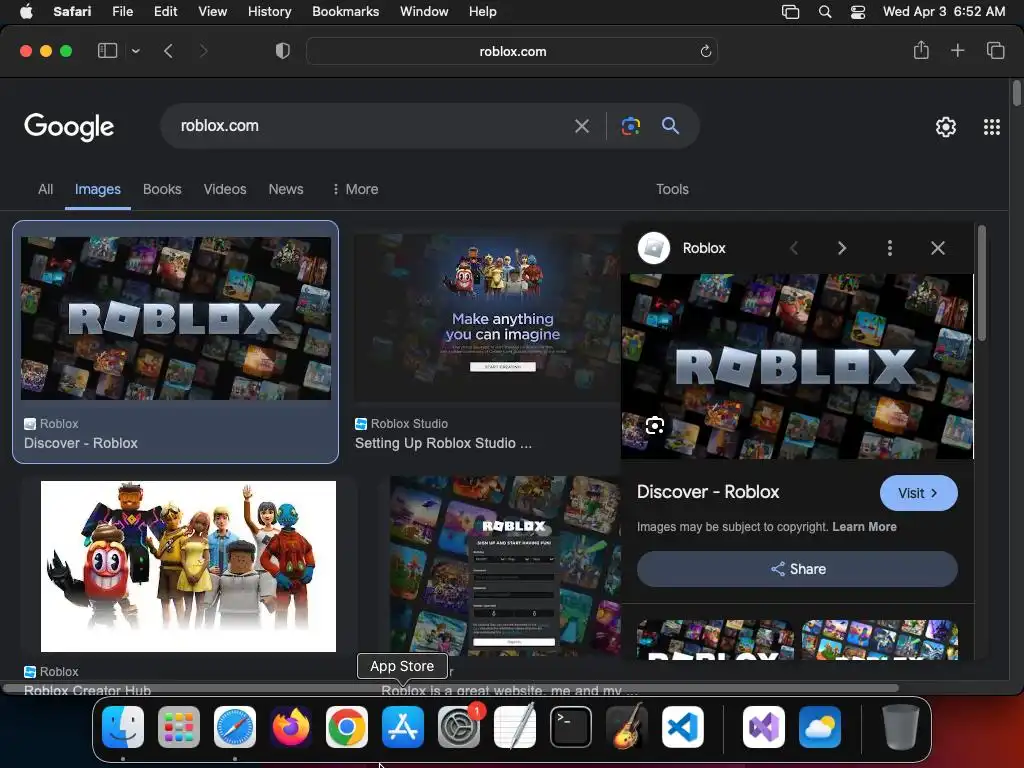This screenshot has width=1024, height=768.
Task: Open Control Center in the menu bar
Action: point(857,12)
